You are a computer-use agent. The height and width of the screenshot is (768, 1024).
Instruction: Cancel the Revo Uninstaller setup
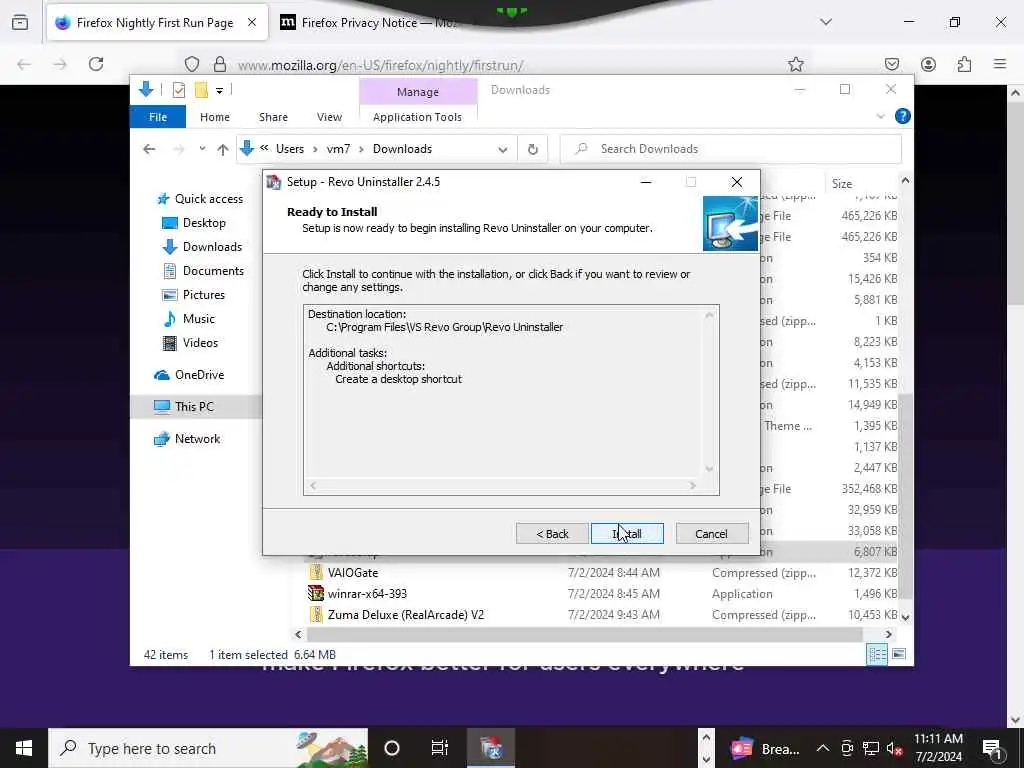click(x=711, y=534)
